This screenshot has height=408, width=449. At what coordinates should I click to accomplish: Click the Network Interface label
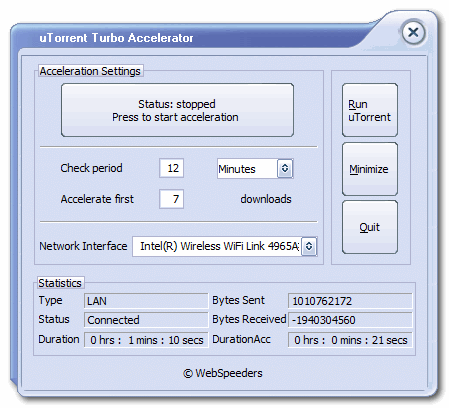[x=83, y=246]
